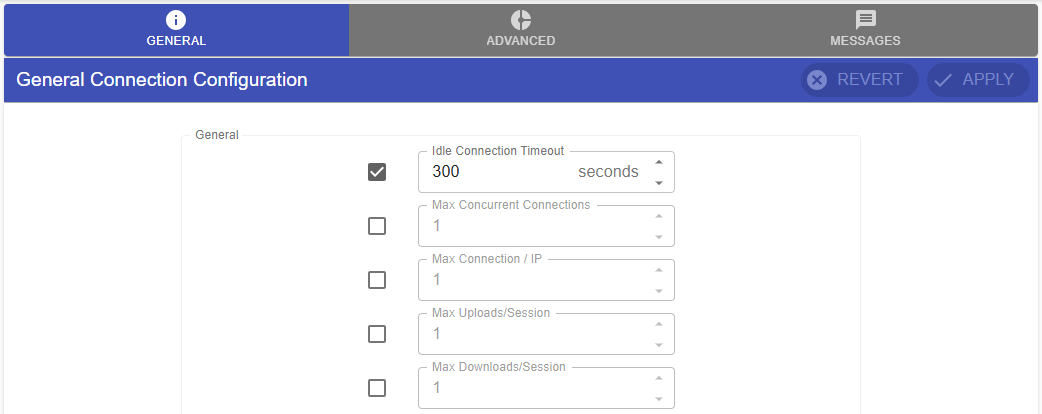This screenshot has width=1042, height=414.
Task: Click up arrow of Max Concurrent Connections
Action: [658, 216]
